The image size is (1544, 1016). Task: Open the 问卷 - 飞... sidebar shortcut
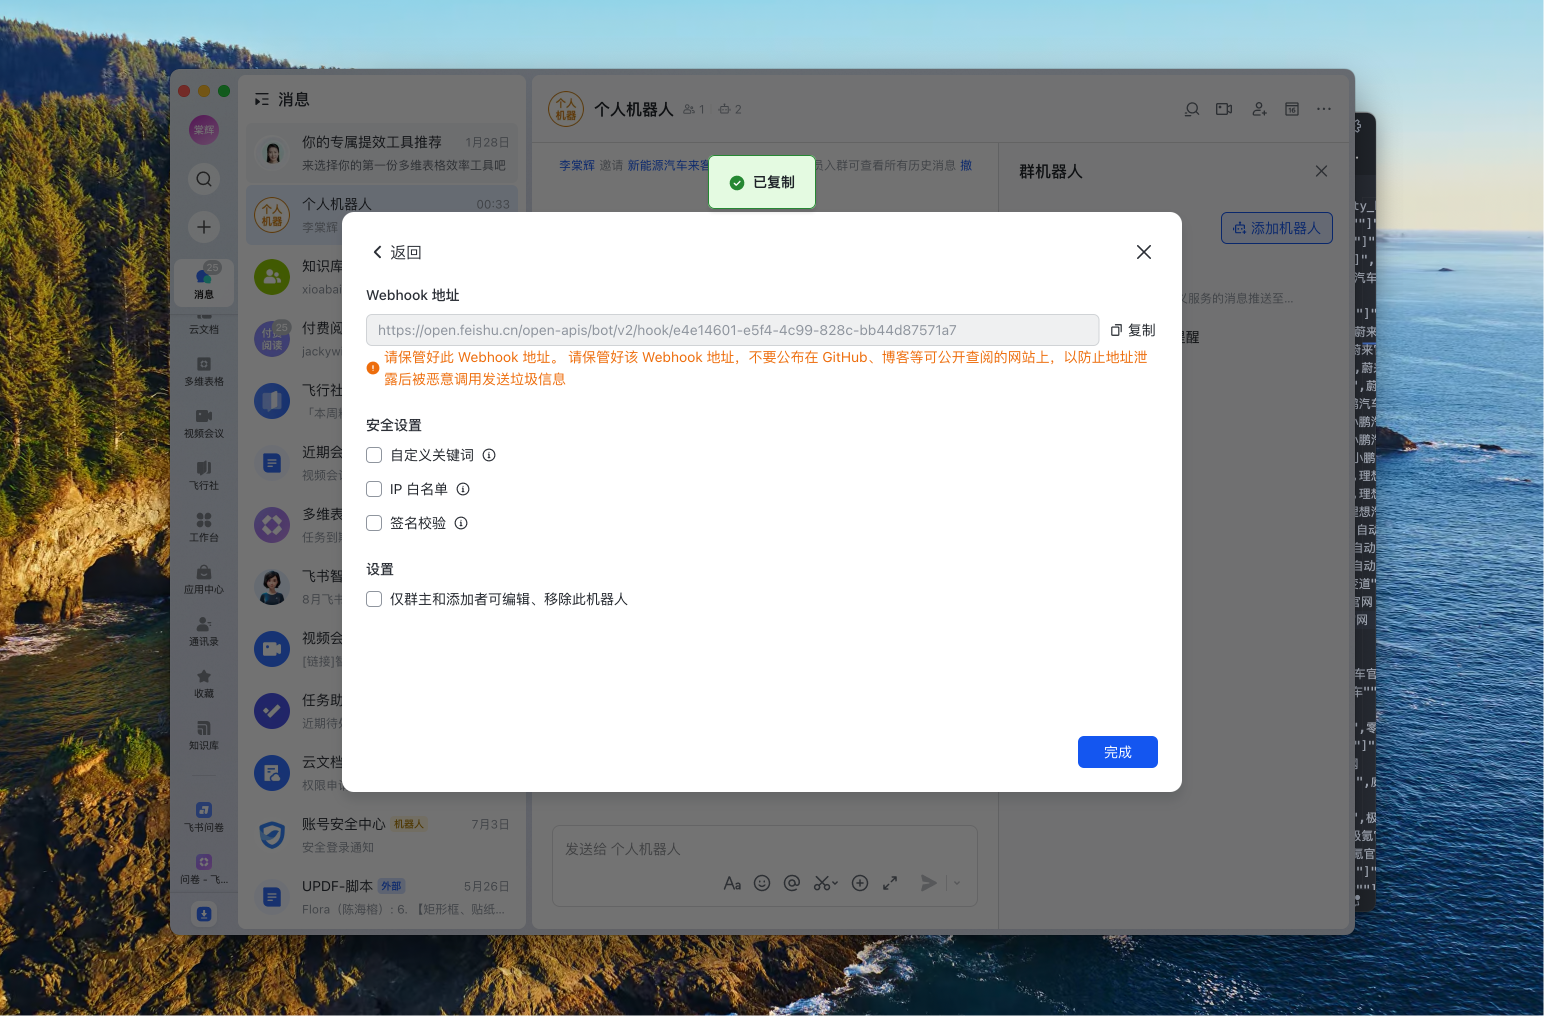(204, 870)
